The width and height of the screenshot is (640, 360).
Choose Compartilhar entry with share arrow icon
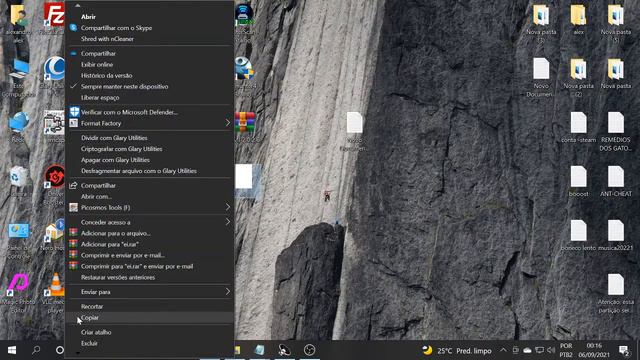[149, 185]
